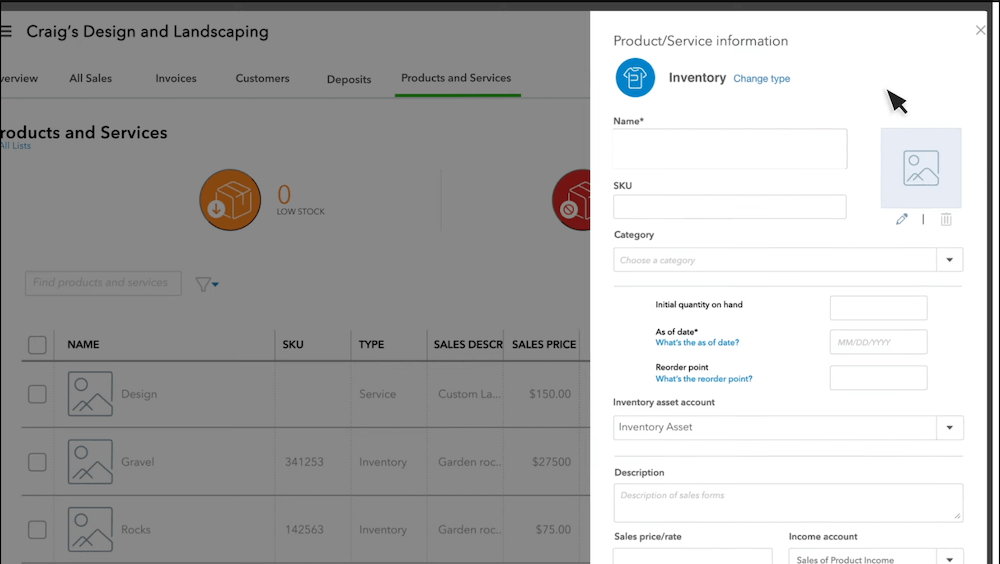The image size is (1000, 564).
Task: Click the Rocks product name
Action: (136, 530)
